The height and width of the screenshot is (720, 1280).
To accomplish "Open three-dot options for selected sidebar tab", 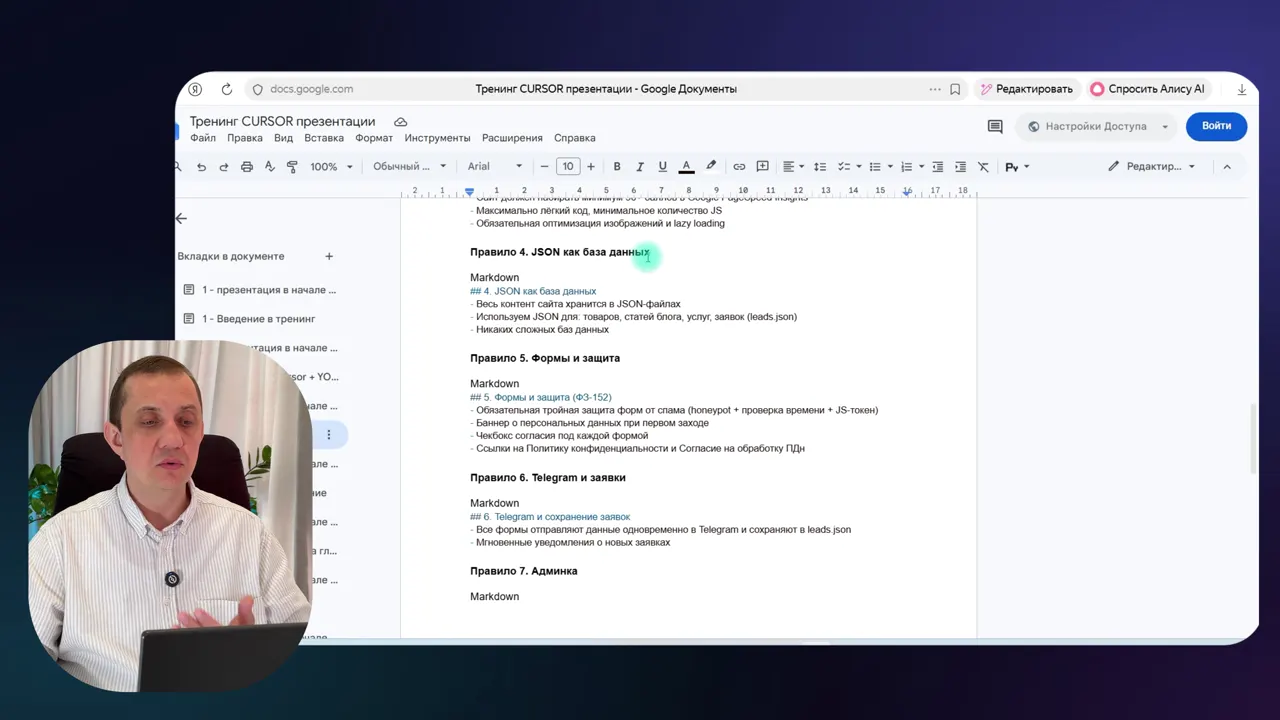I will click(328, 435).
